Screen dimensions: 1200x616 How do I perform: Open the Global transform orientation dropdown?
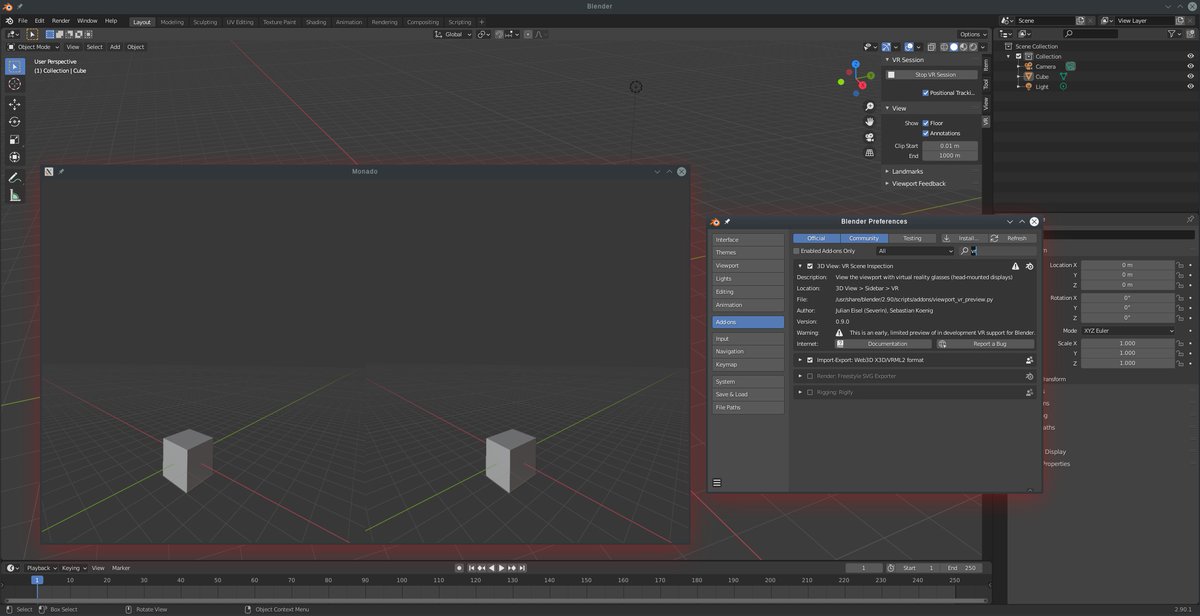point(453,34)
